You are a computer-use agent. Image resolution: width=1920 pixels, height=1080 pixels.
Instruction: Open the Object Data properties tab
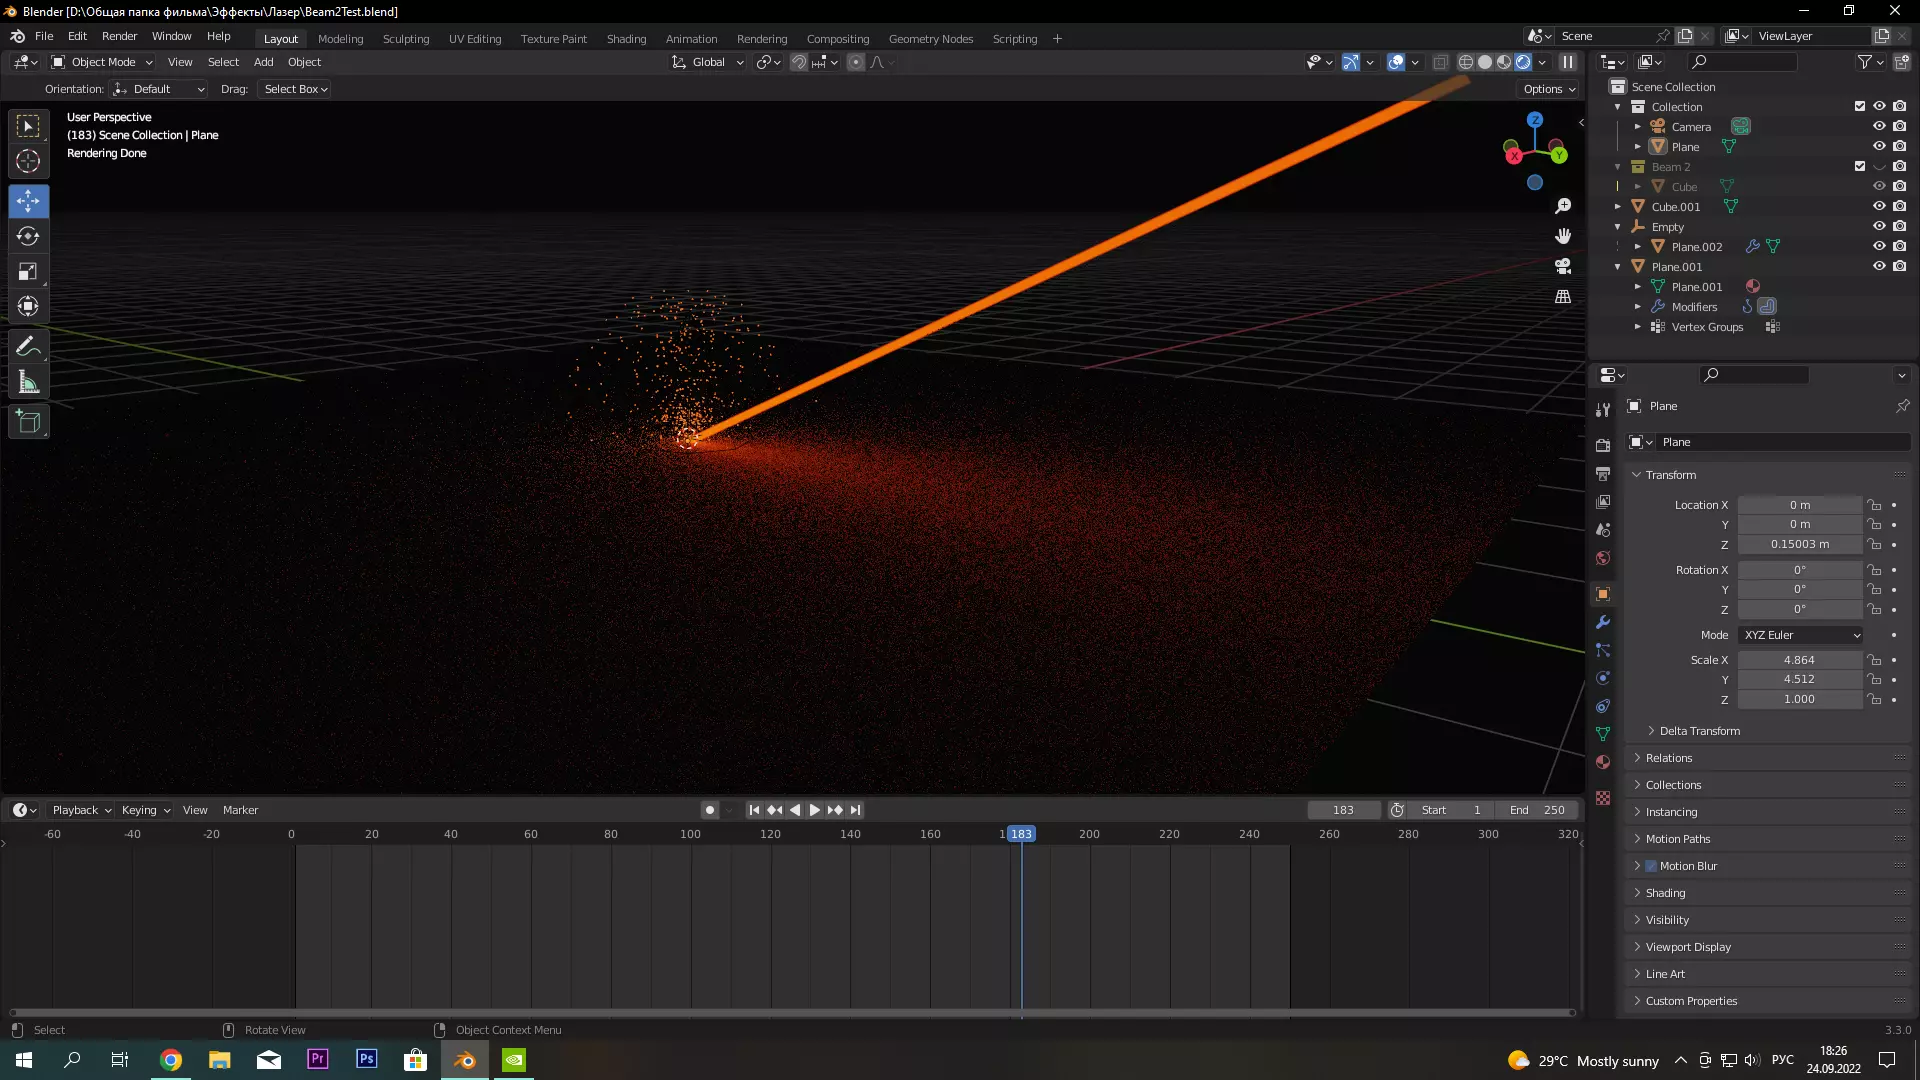[1603, 734]
